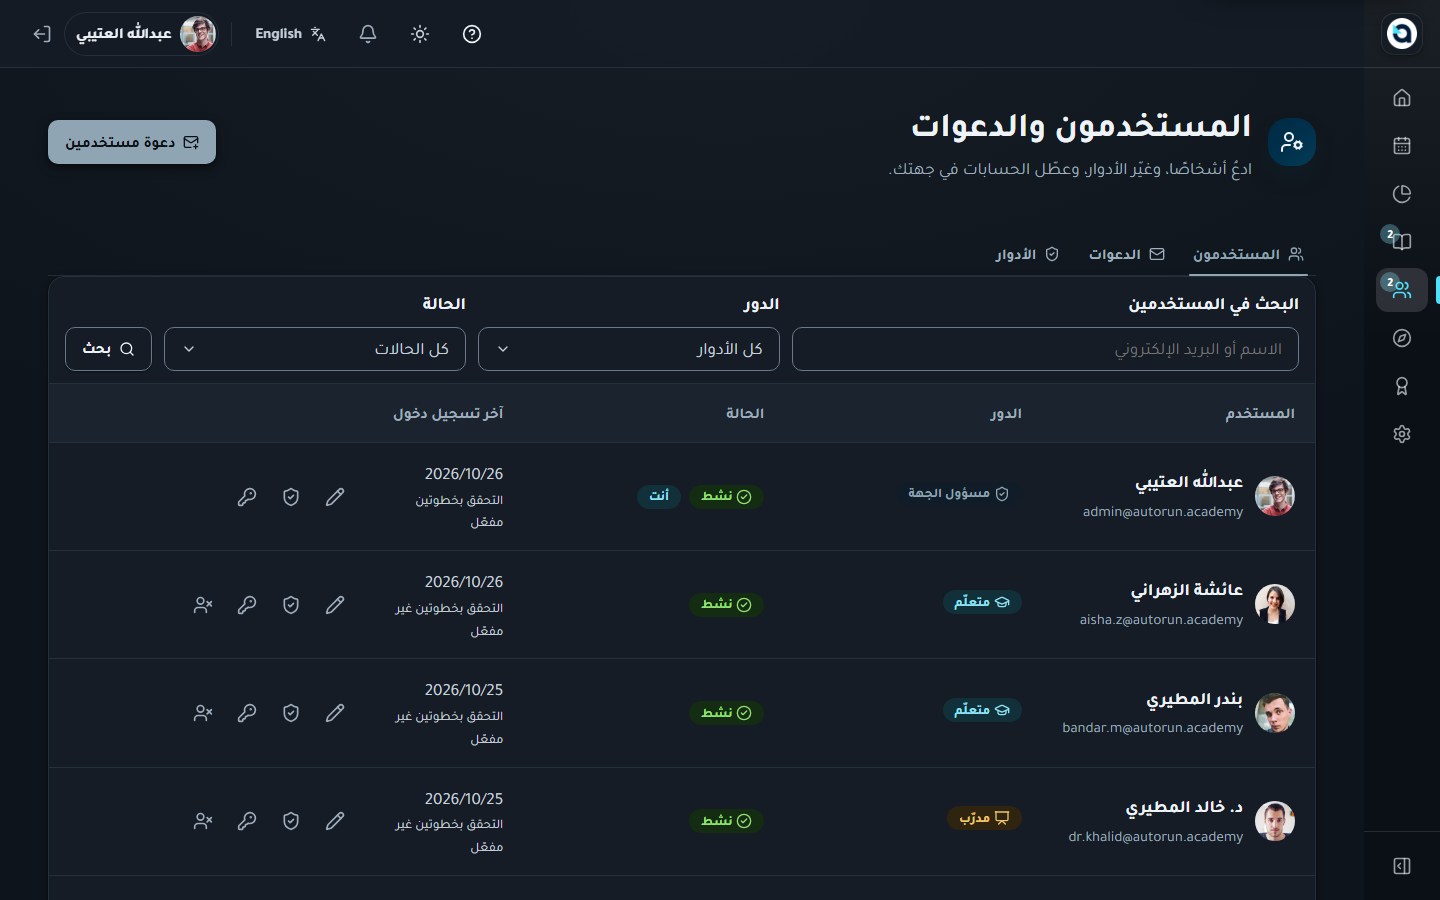Open shield icon for بندر المطيري
Viewport: 1440px width, 900px height.
(x=291, y=713)
